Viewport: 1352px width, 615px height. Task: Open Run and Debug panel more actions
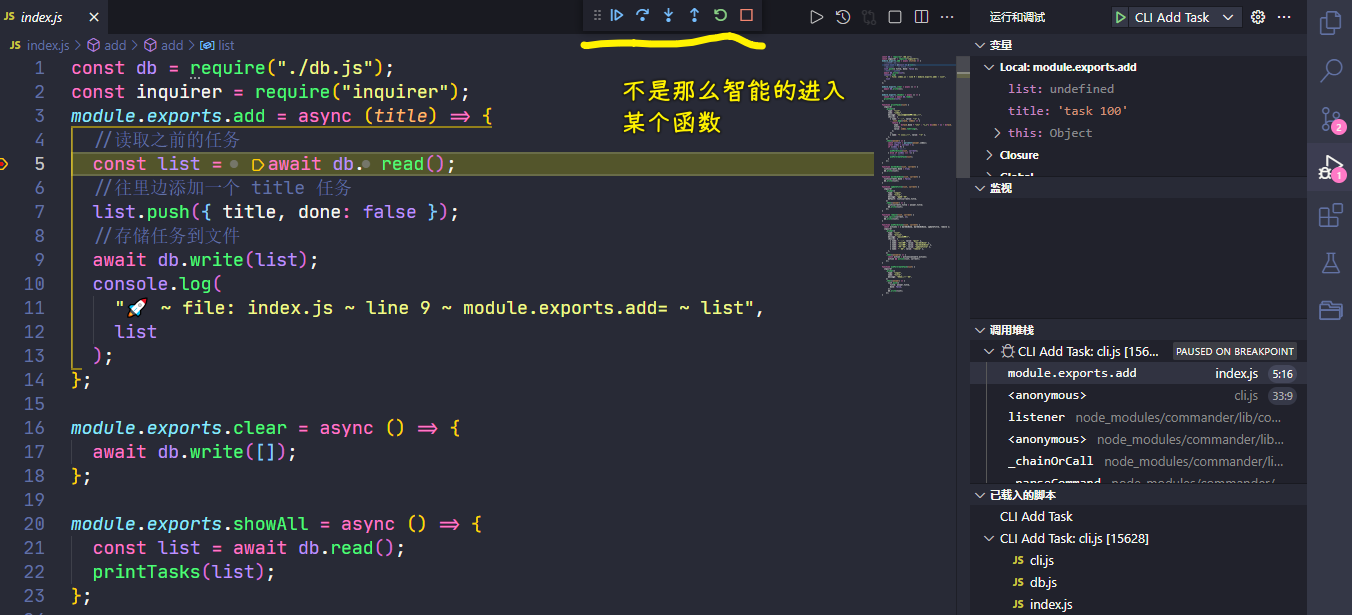(x=1285, y=17)
